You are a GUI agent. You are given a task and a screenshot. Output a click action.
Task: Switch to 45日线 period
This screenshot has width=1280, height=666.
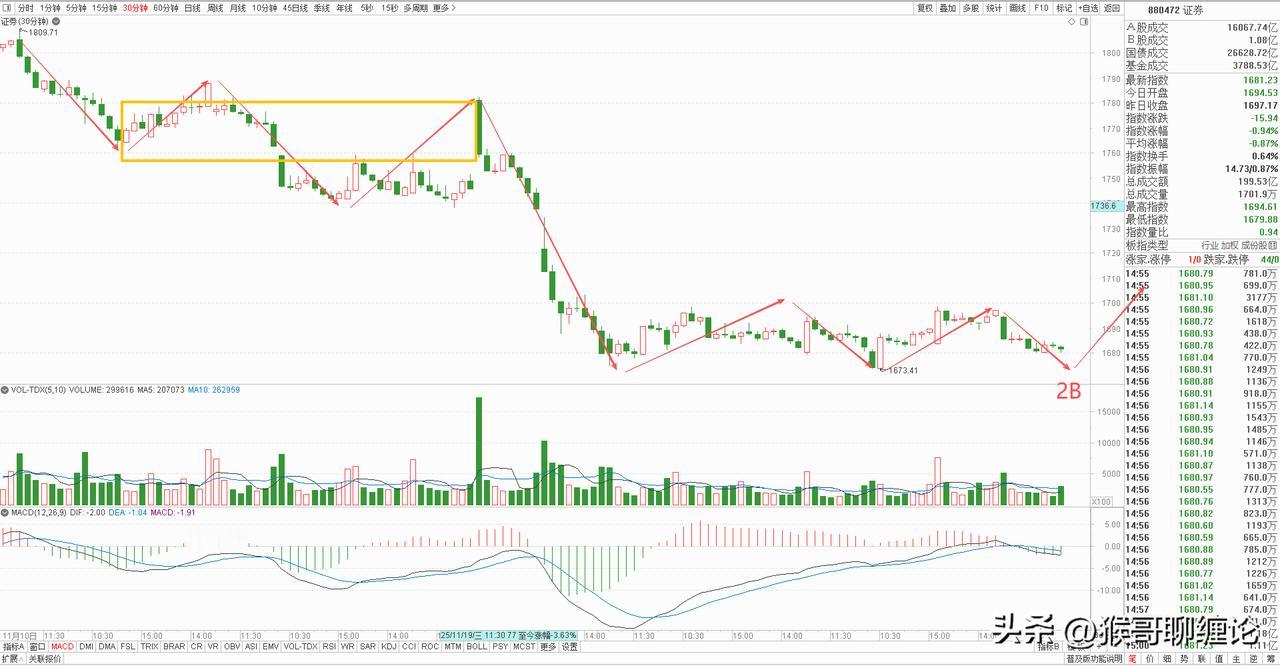click(x=295, y=8)
